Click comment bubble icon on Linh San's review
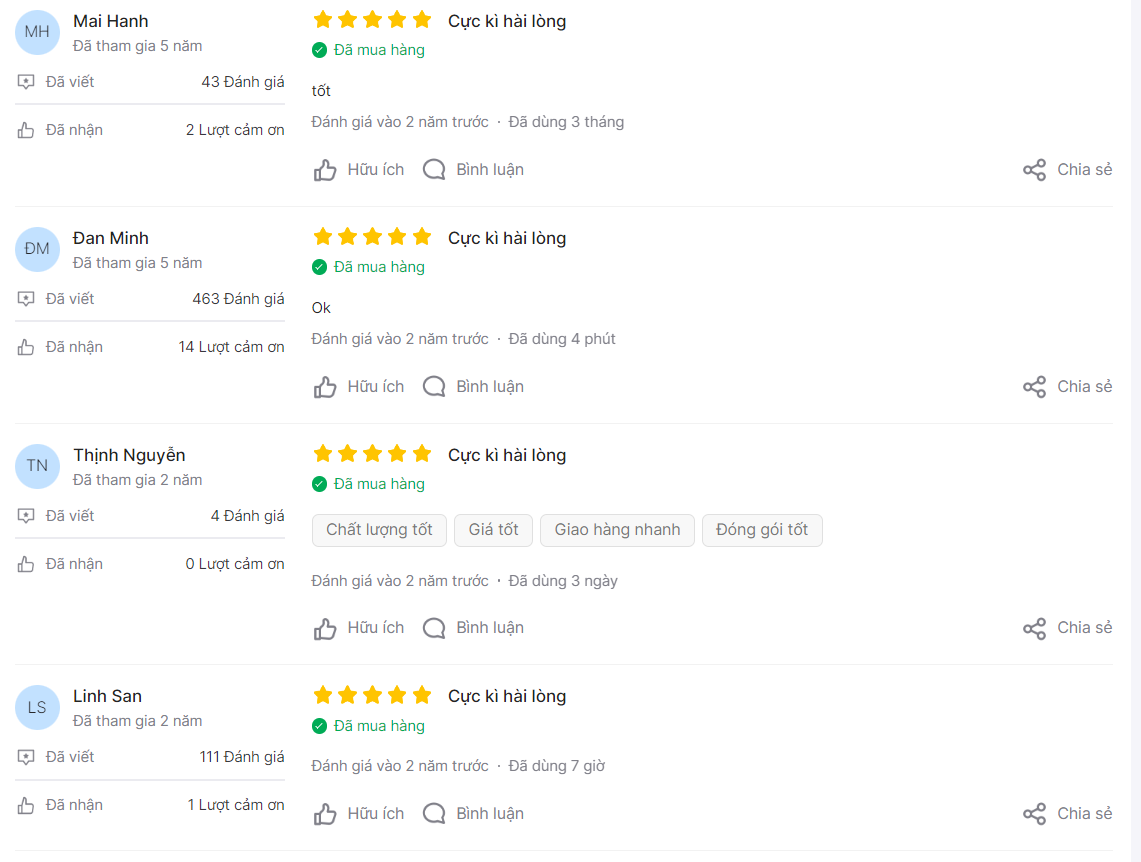Image resolution: width=1141 pixels, height=862 pixels. [434, 814]
